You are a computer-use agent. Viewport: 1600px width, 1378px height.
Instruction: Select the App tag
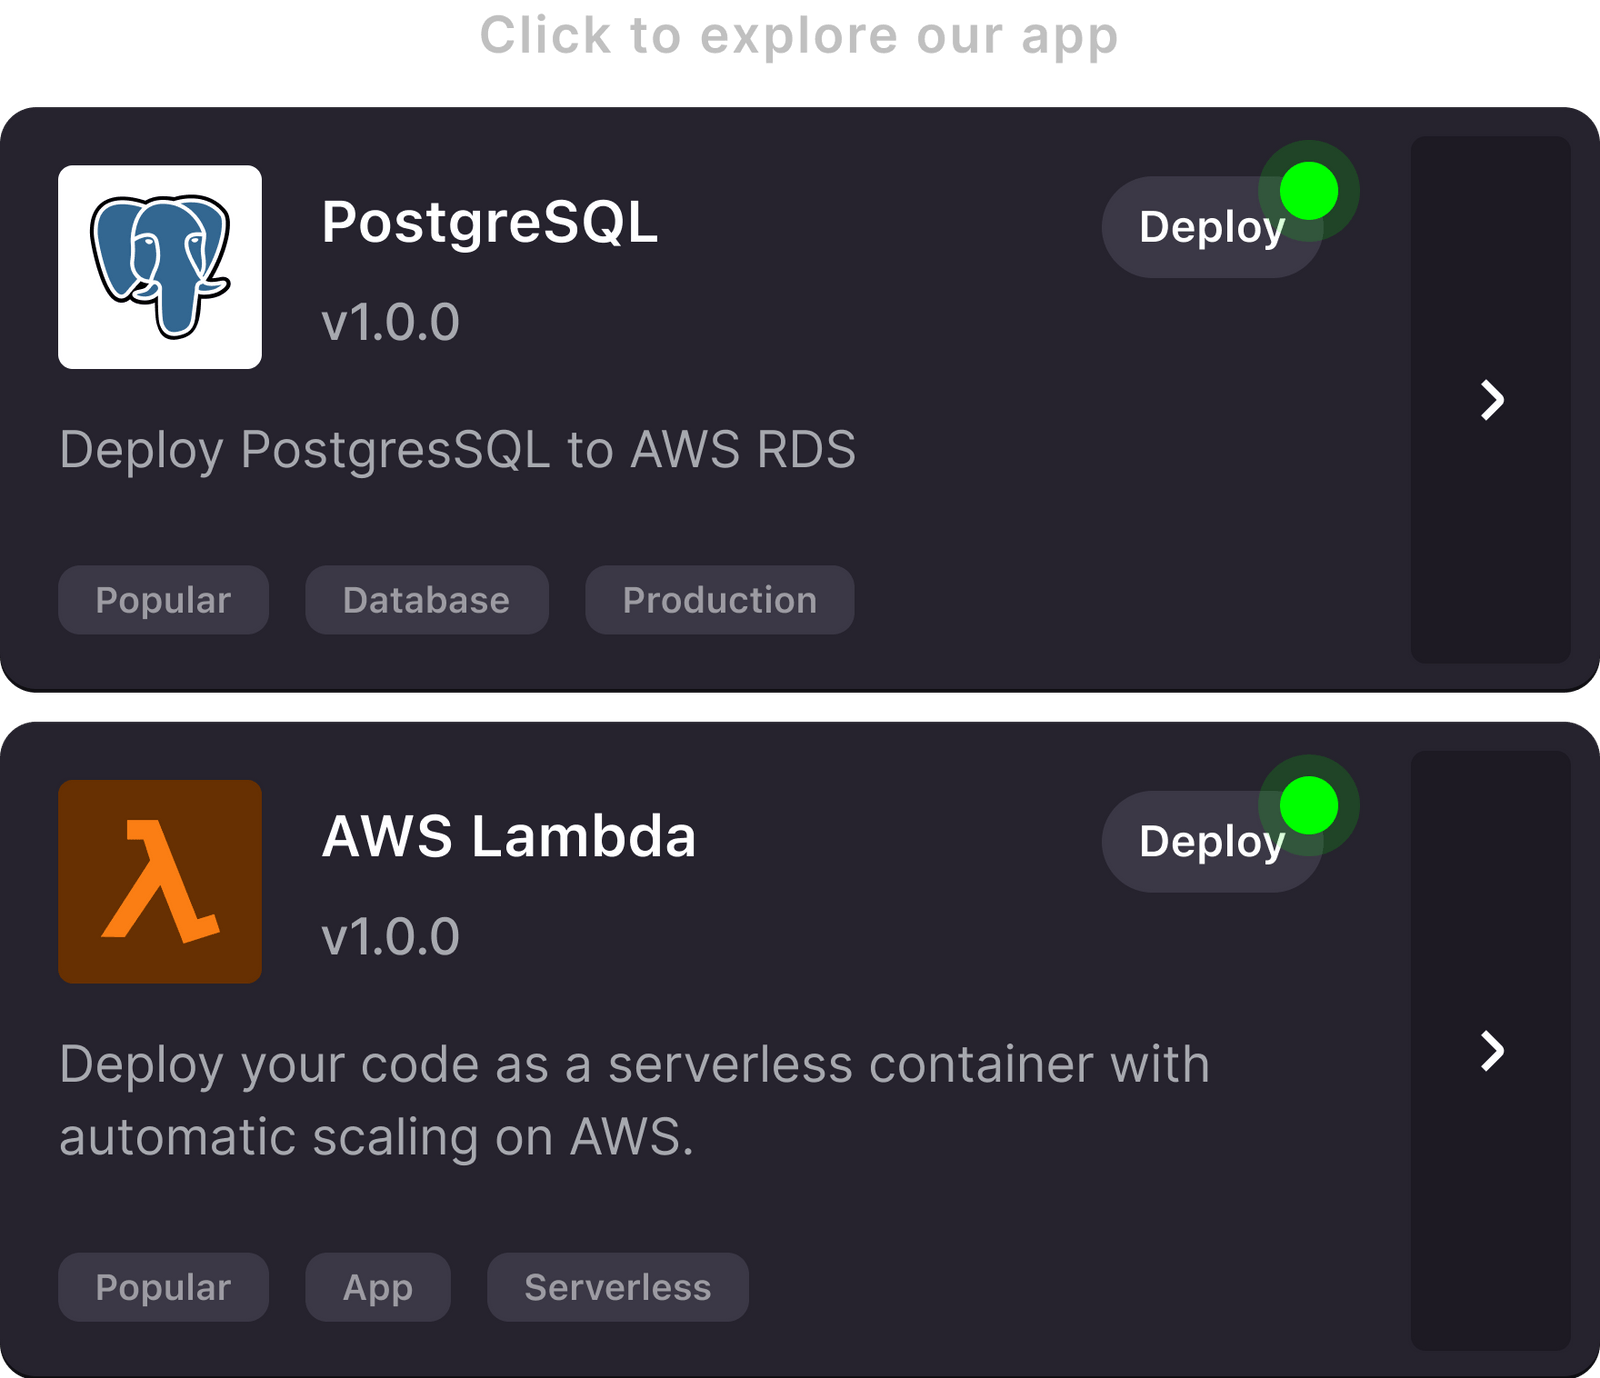[377, 1287]
